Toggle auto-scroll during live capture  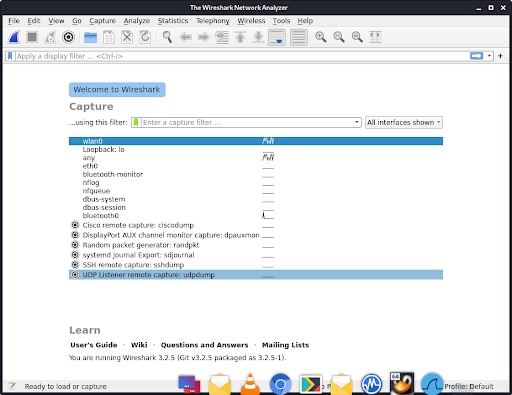pyautogui.click(x=277, y=37)
